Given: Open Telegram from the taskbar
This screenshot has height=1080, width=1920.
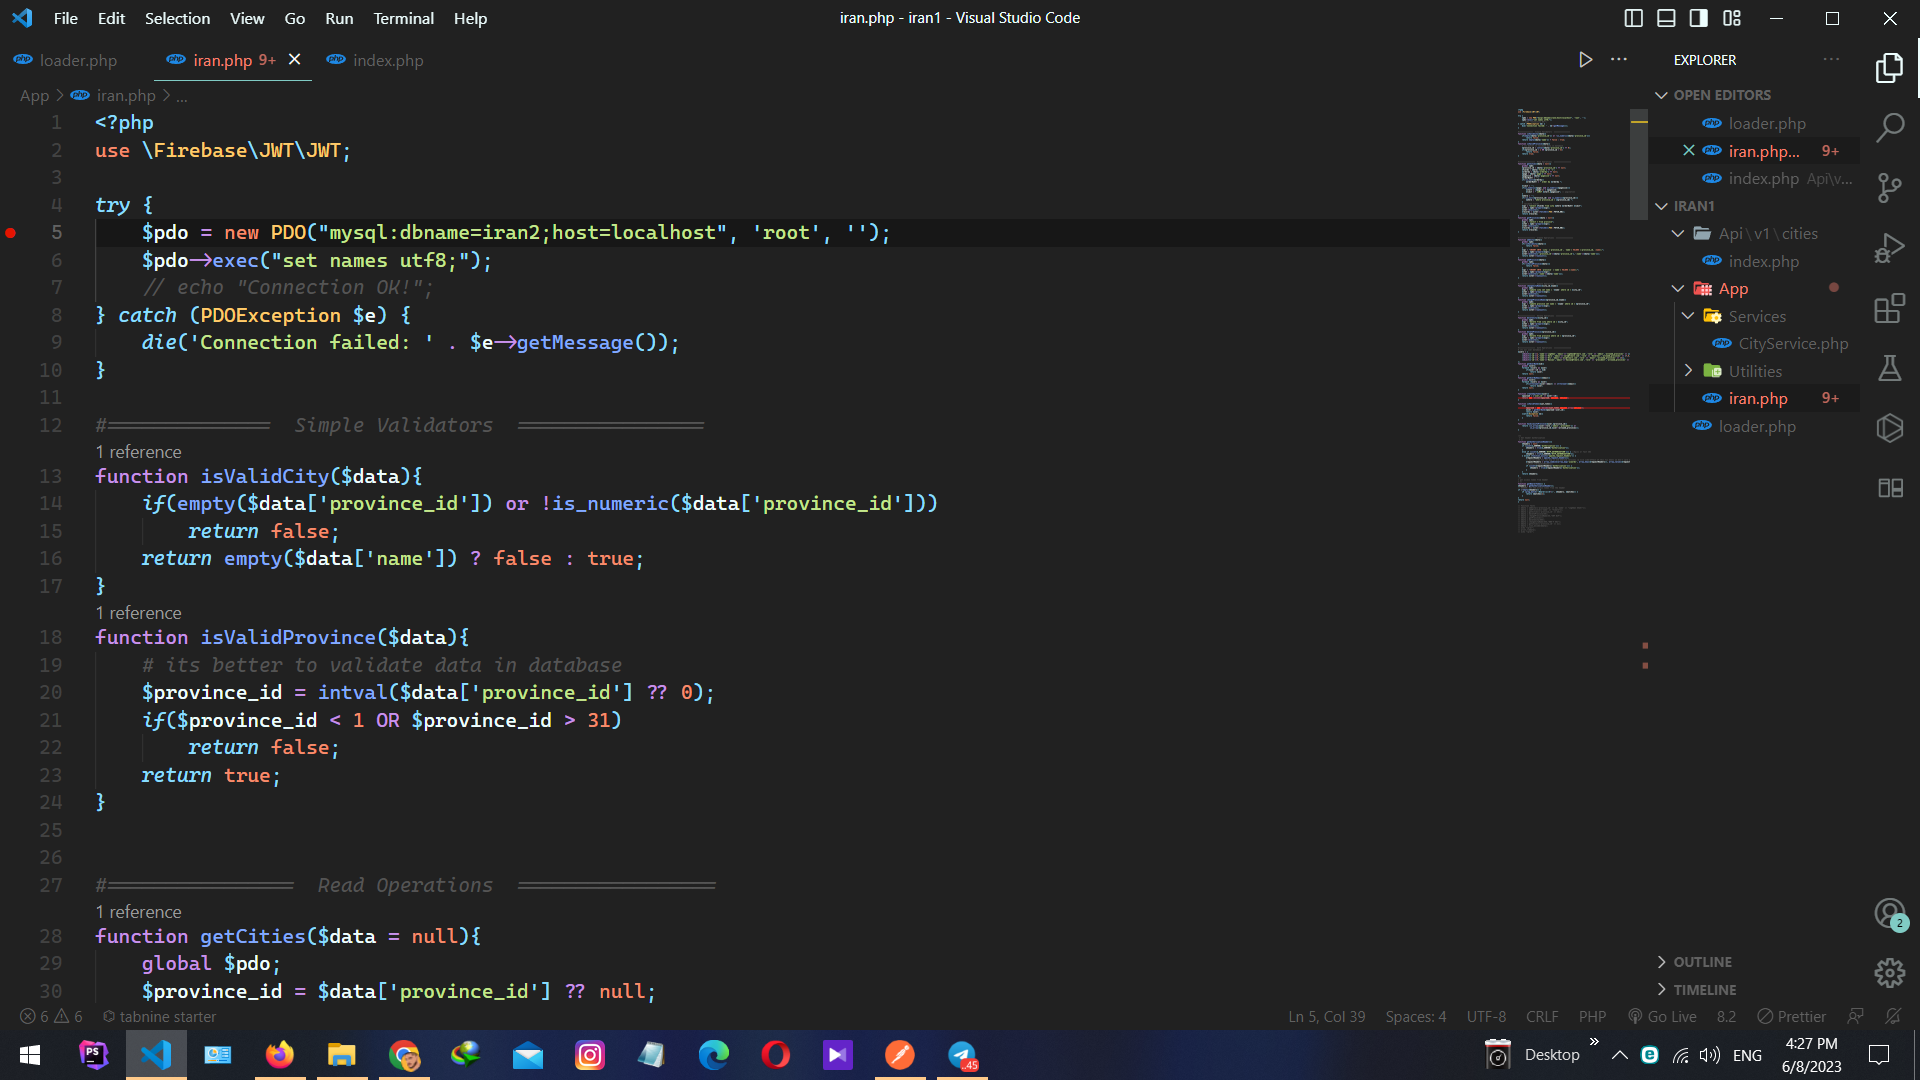Looking at the screenshot, I should point(962,1055).
